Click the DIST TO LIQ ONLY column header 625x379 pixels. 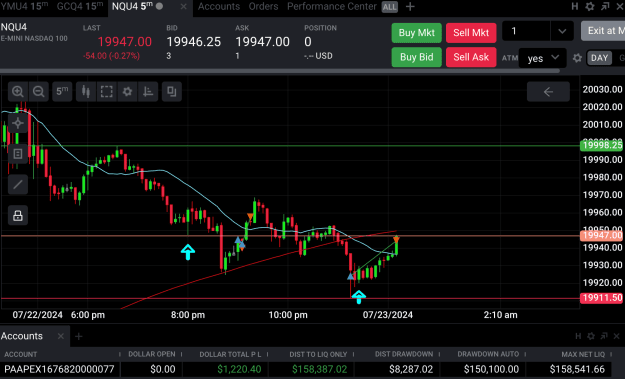coord(318,354)
